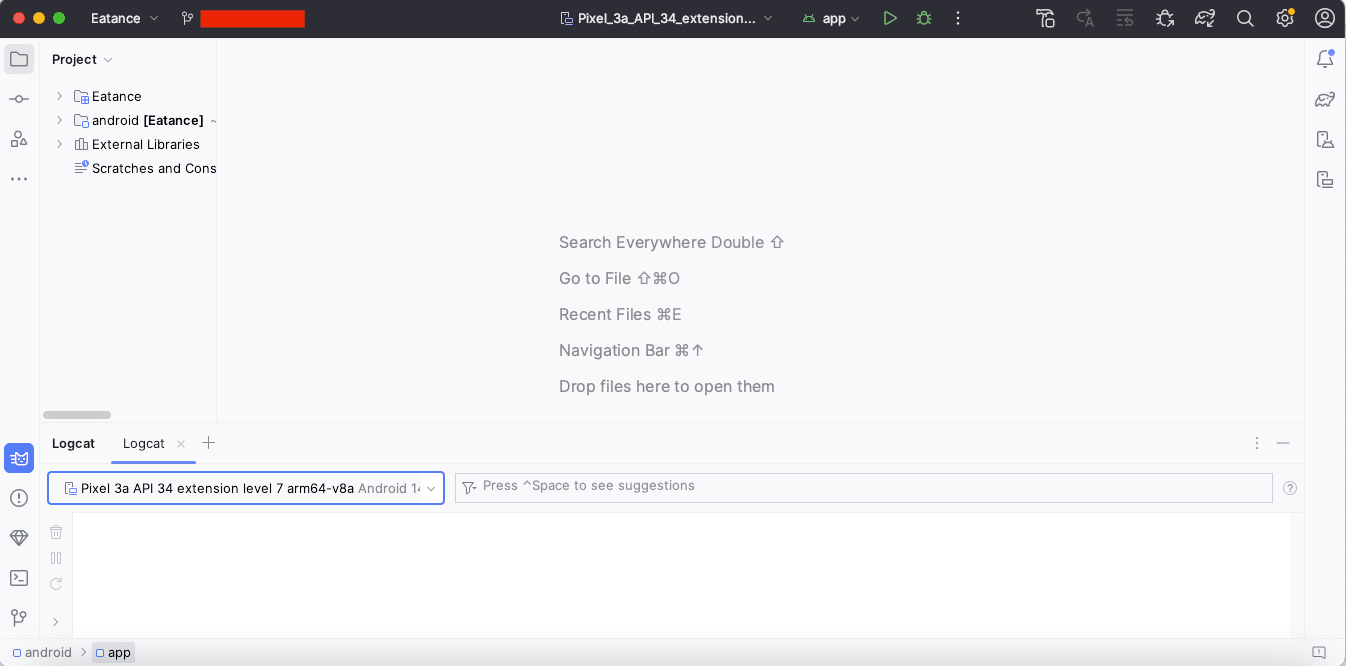Open the Terminal tool window
This screenshot has width=1346, height=666.
tap(19, 578)
